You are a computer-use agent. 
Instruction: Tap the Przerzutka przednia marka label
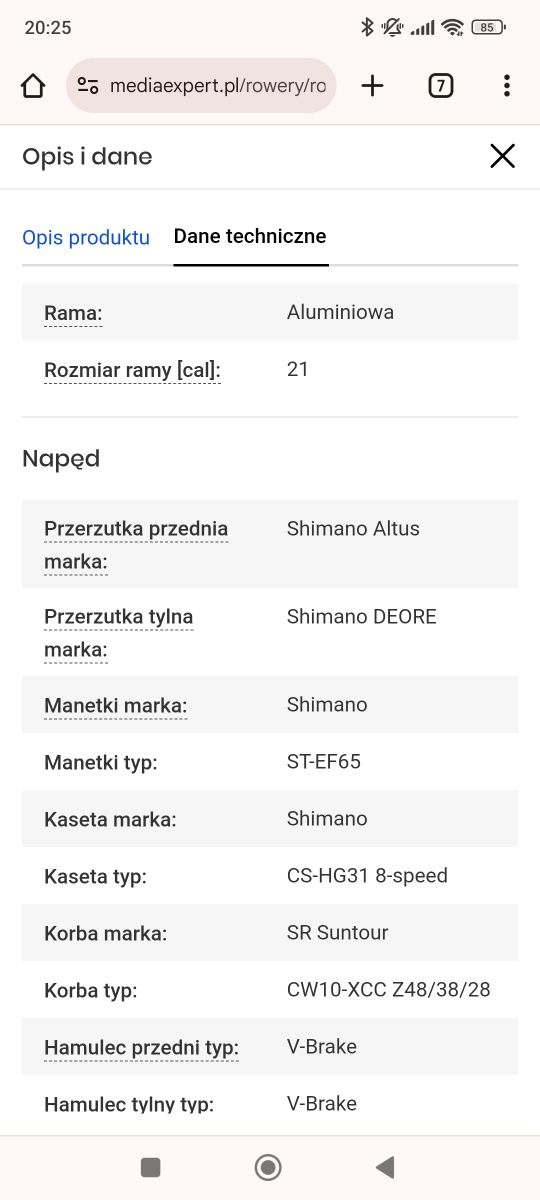click(136, 546)
